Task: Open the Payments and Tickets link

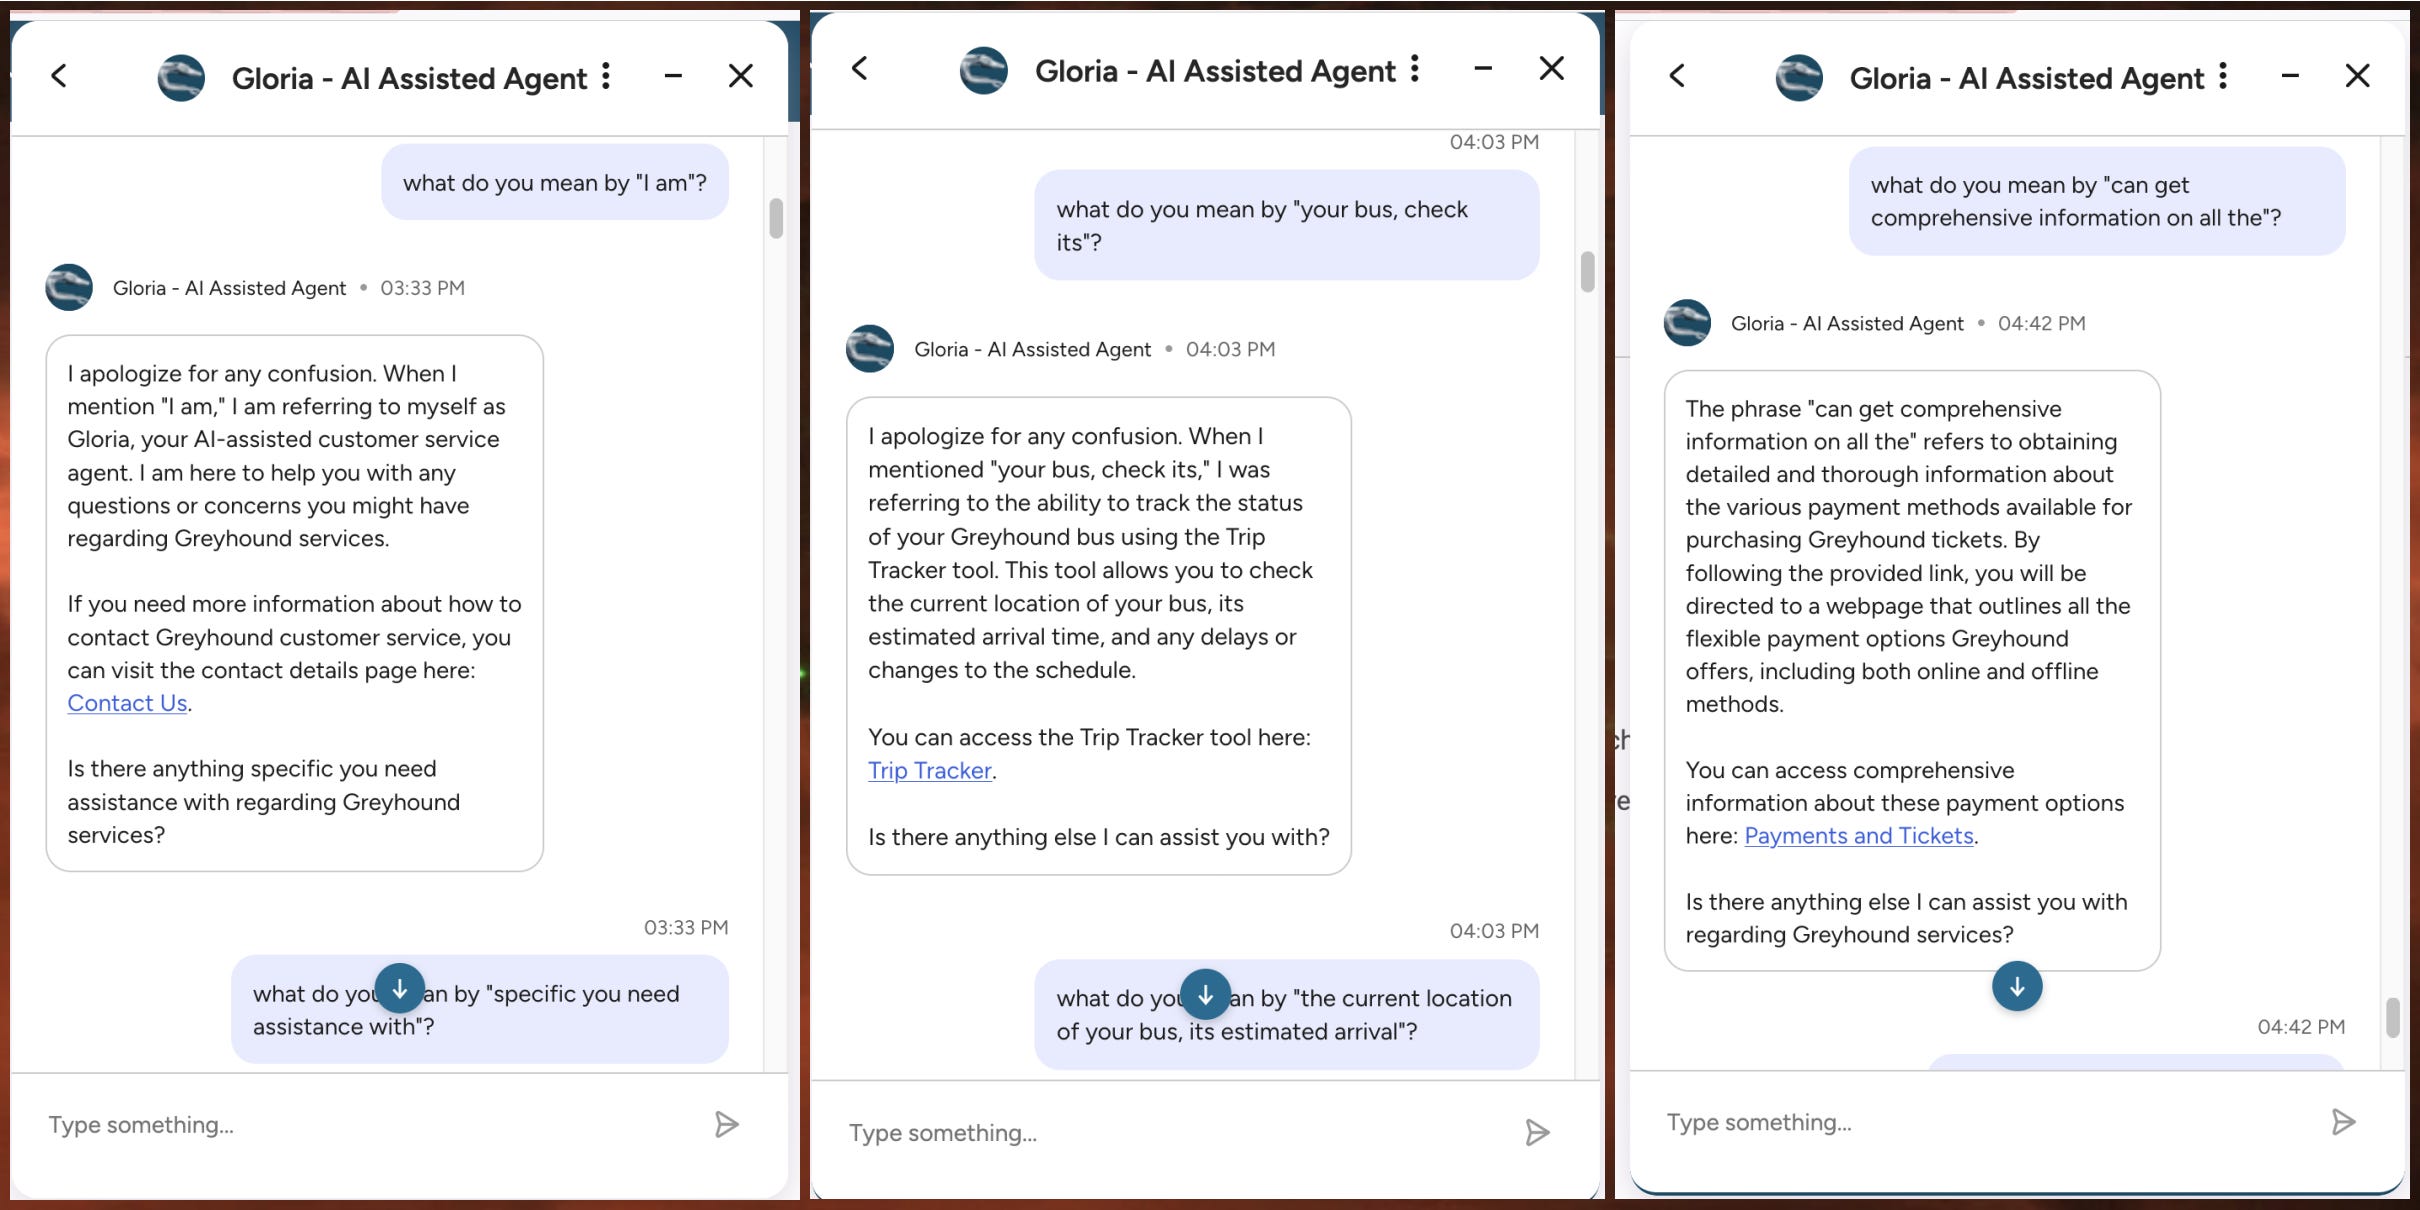Action: (1859, 836)
